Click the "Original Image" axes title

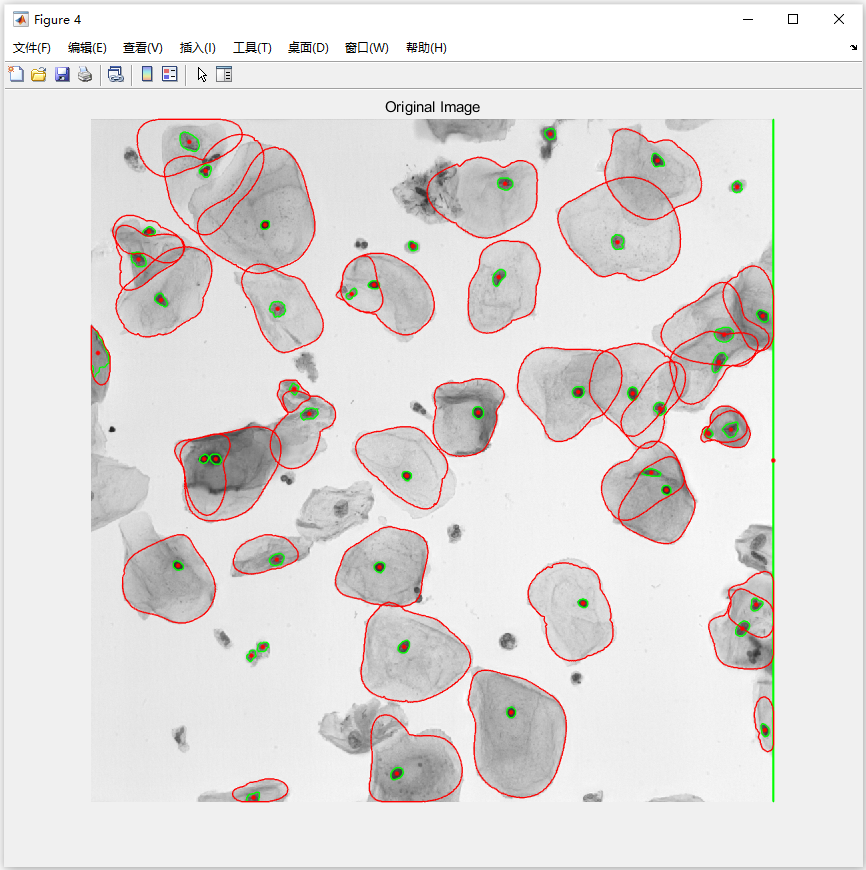(x=432, y=107)
